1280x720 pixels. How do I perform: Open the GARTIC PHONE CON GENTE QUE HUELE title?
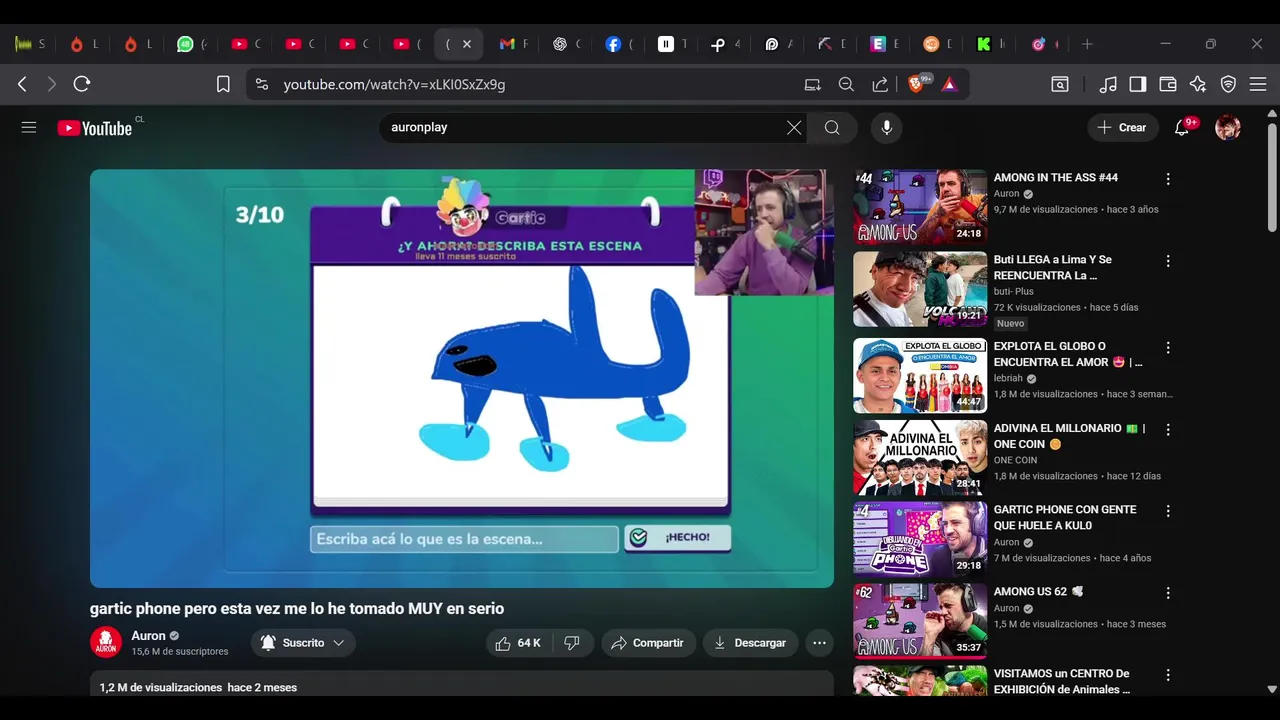point(1065,518)
